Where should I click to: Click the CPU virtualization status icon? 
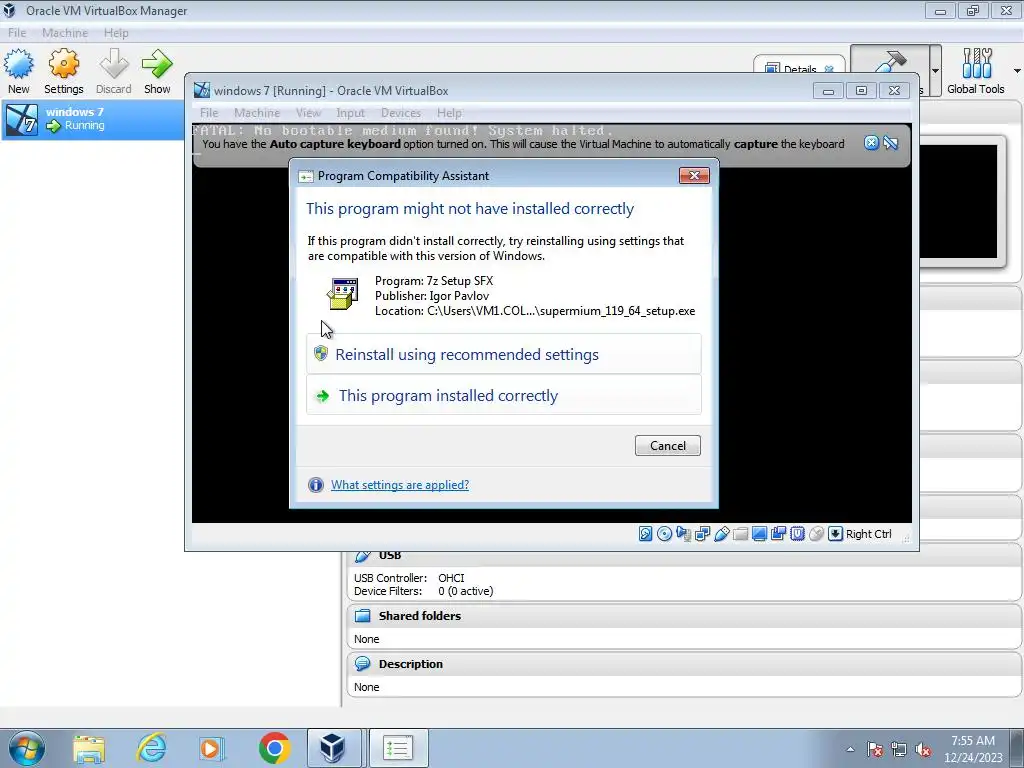[797, 534]
